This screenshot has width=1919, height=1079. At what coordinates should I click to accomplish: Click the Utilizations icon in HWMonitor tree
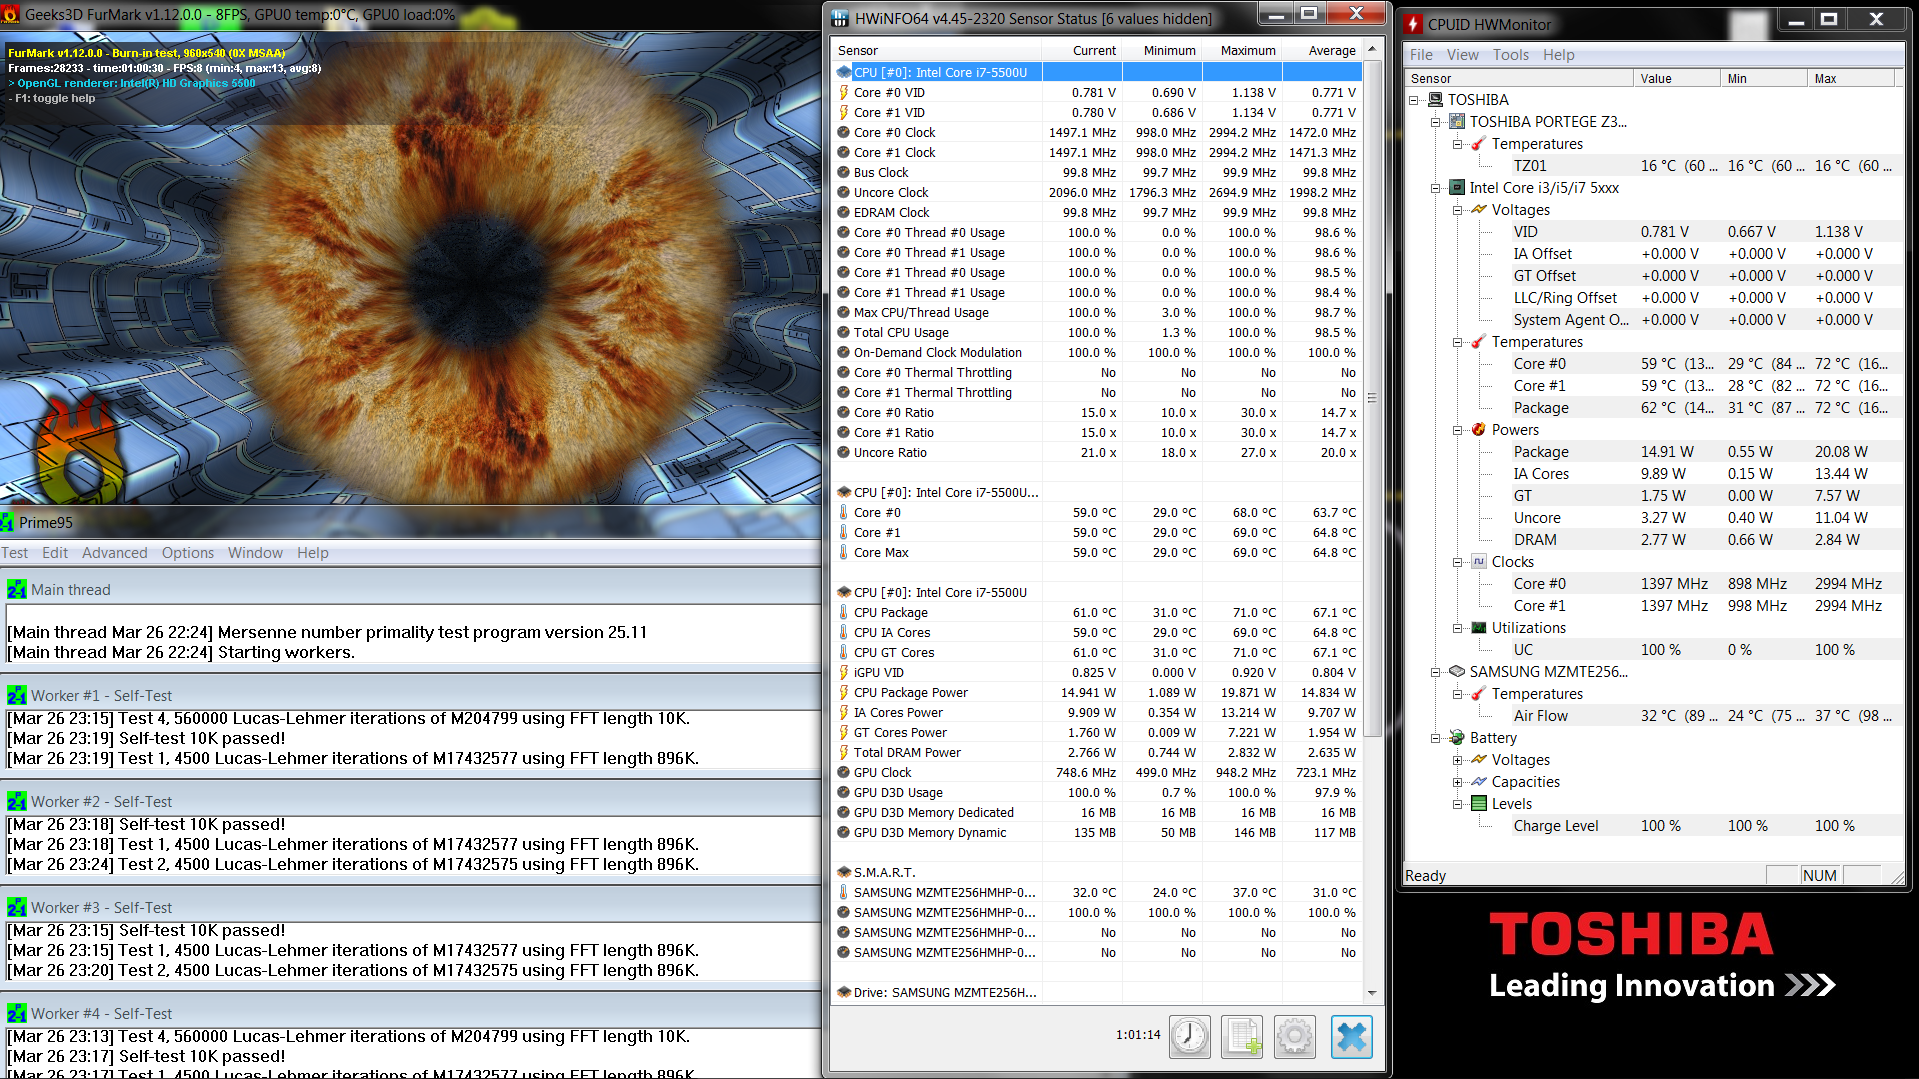pos(1479,628)
